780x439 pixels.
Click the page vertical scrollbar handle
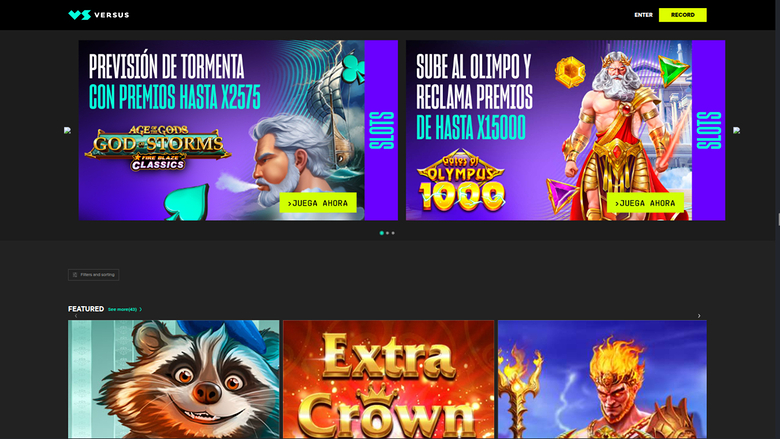[x=778, y=219]
